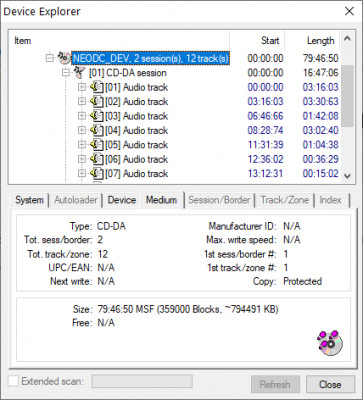Click the Length column header
The width and height of the screenshot is (363, 400).
tap(312, 41)
